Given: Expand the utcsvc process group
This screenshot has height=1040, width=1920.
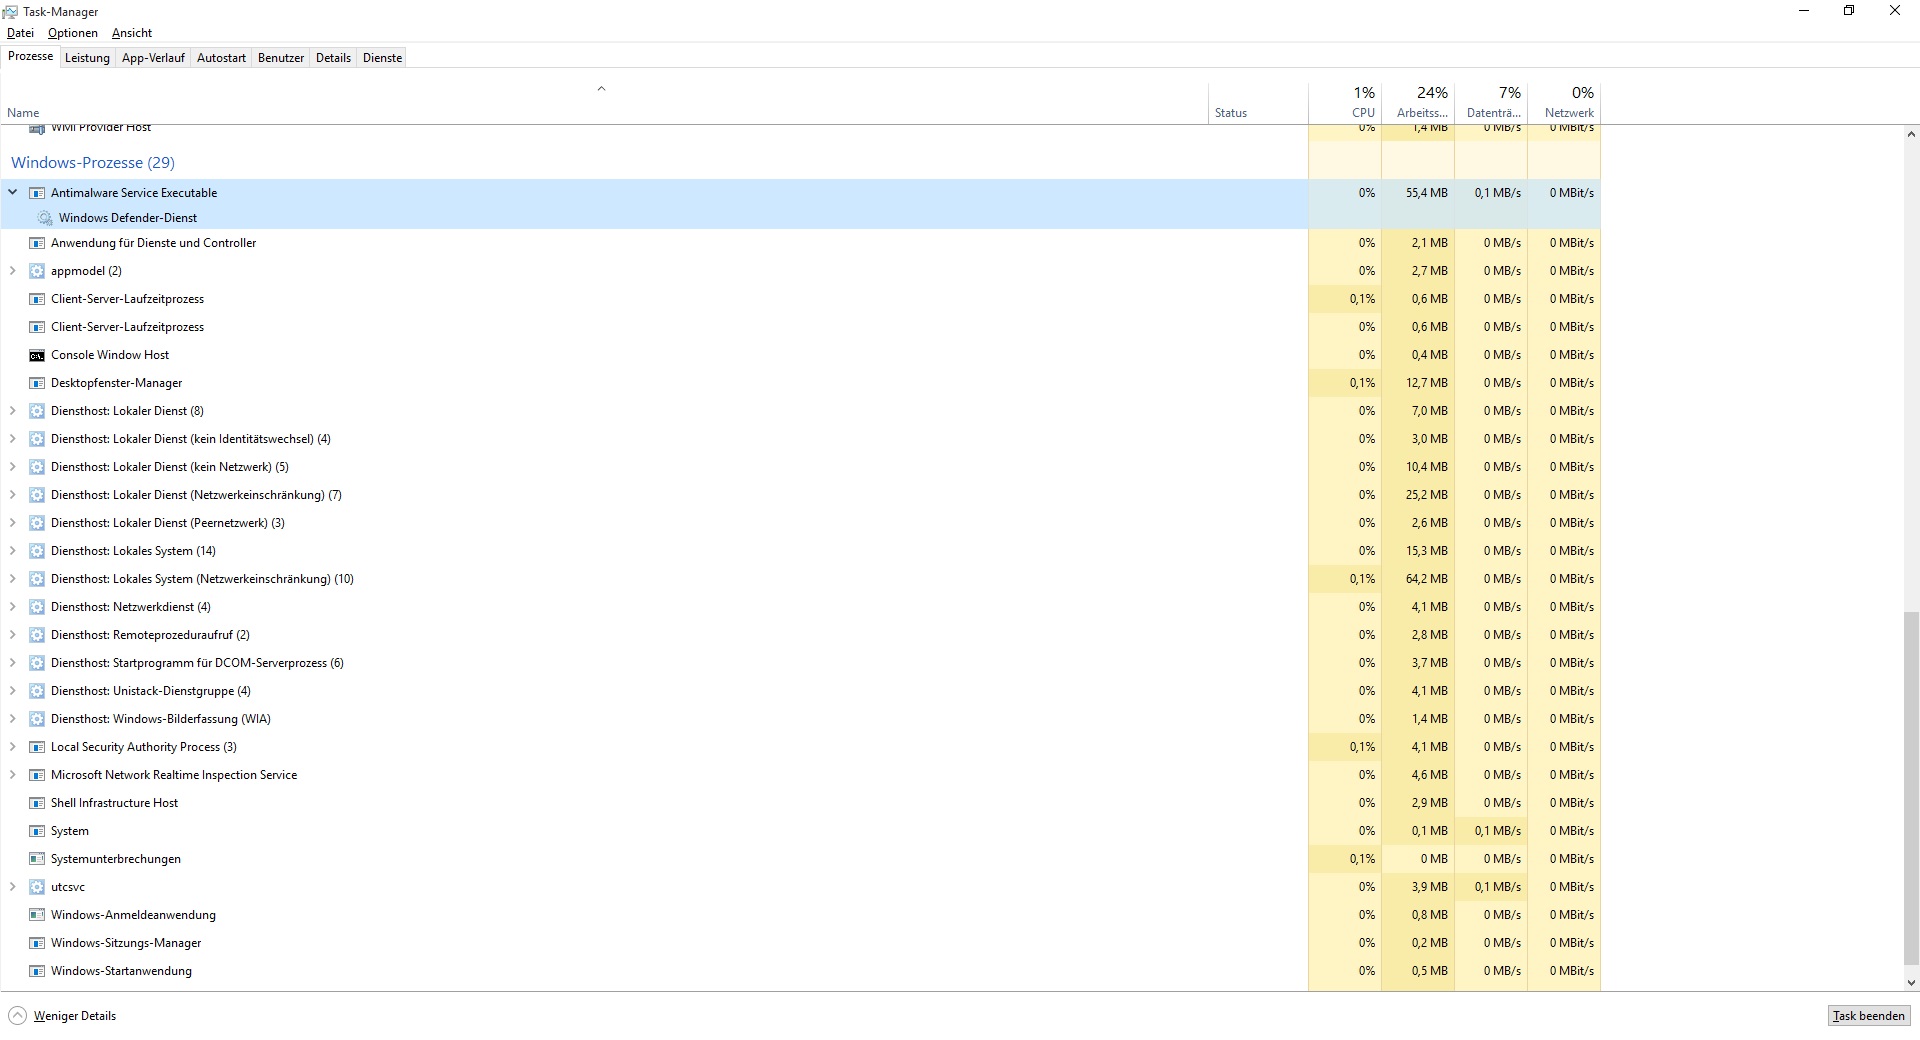Looking at the screenshot, I should tap(13, 887).
